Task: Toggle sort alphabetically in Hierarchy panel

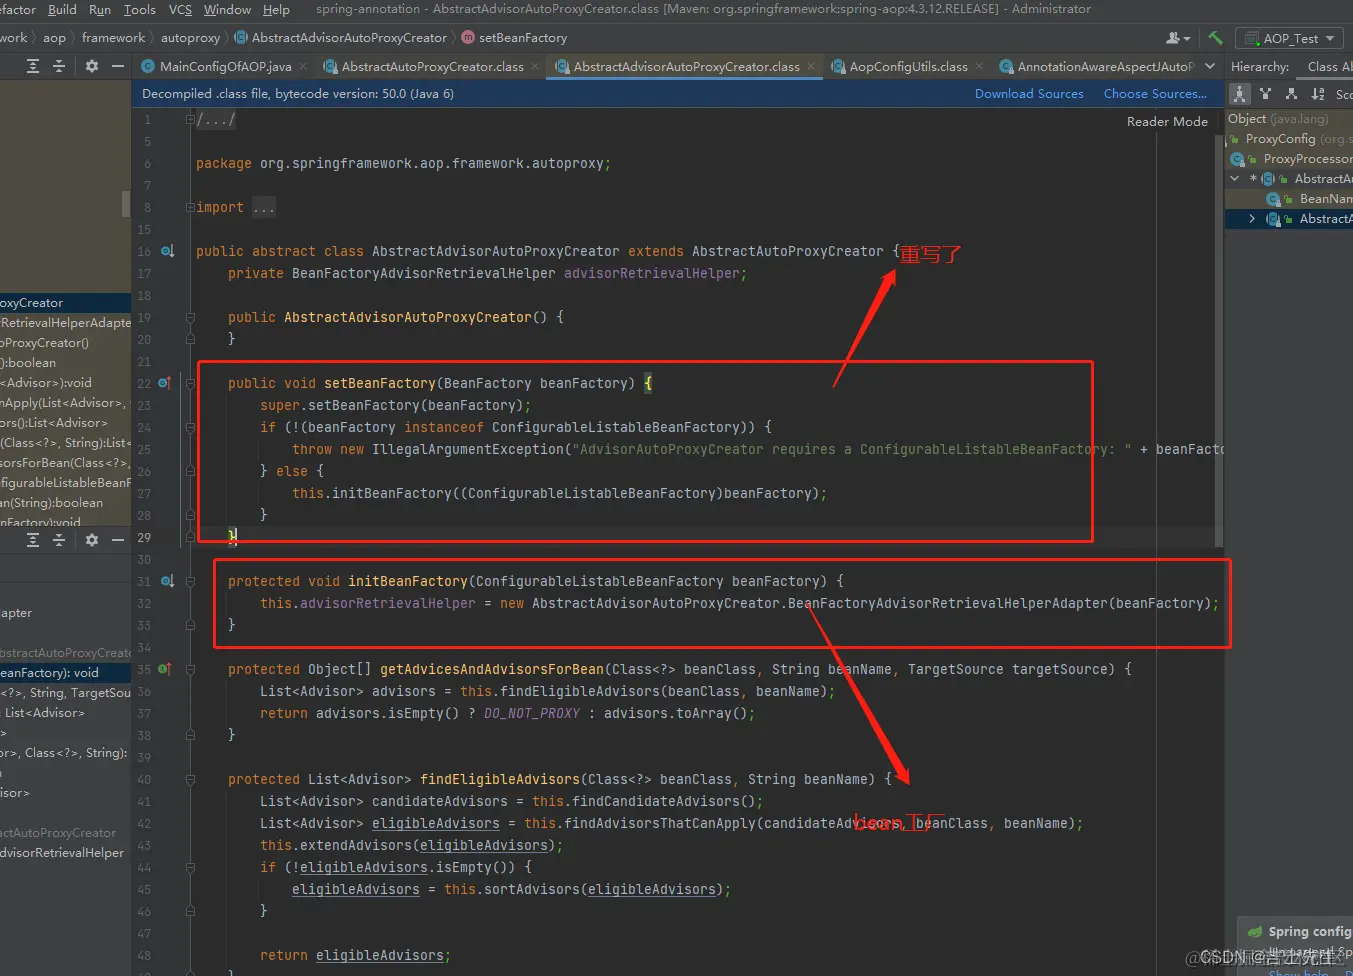Action: (x=1318, y=94)
